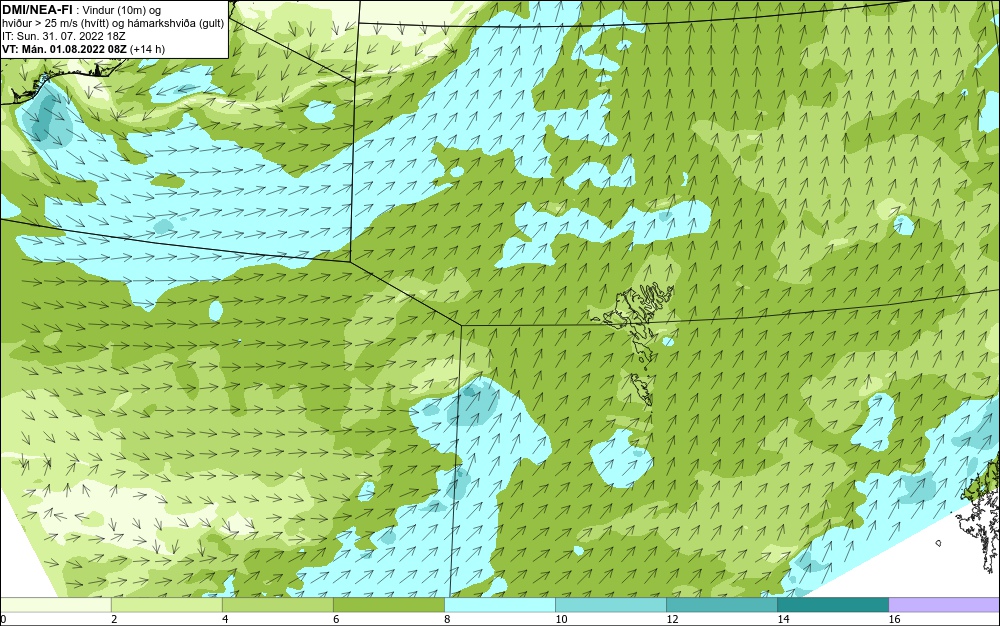Click the scale label '6' under the color bar

(x=336, y=619)
